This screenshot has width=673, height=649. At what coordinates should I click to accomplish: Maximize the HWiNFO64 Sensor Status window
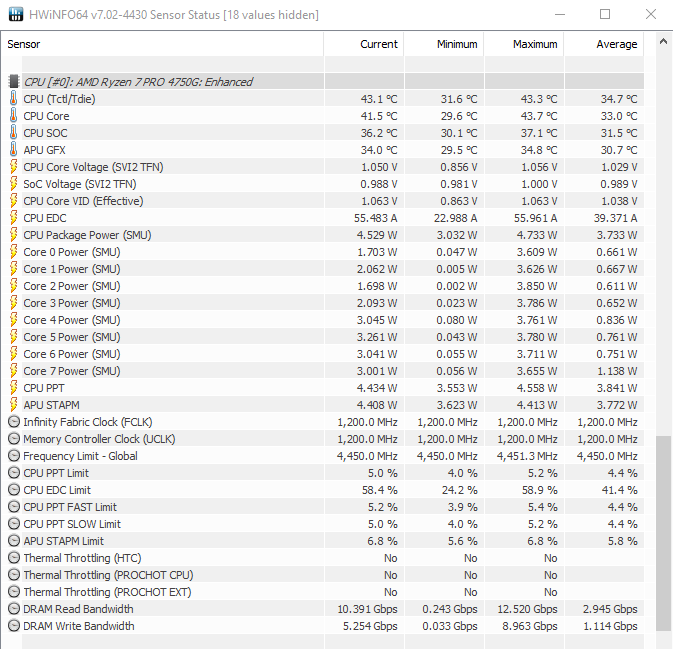(x=605, y=14)
